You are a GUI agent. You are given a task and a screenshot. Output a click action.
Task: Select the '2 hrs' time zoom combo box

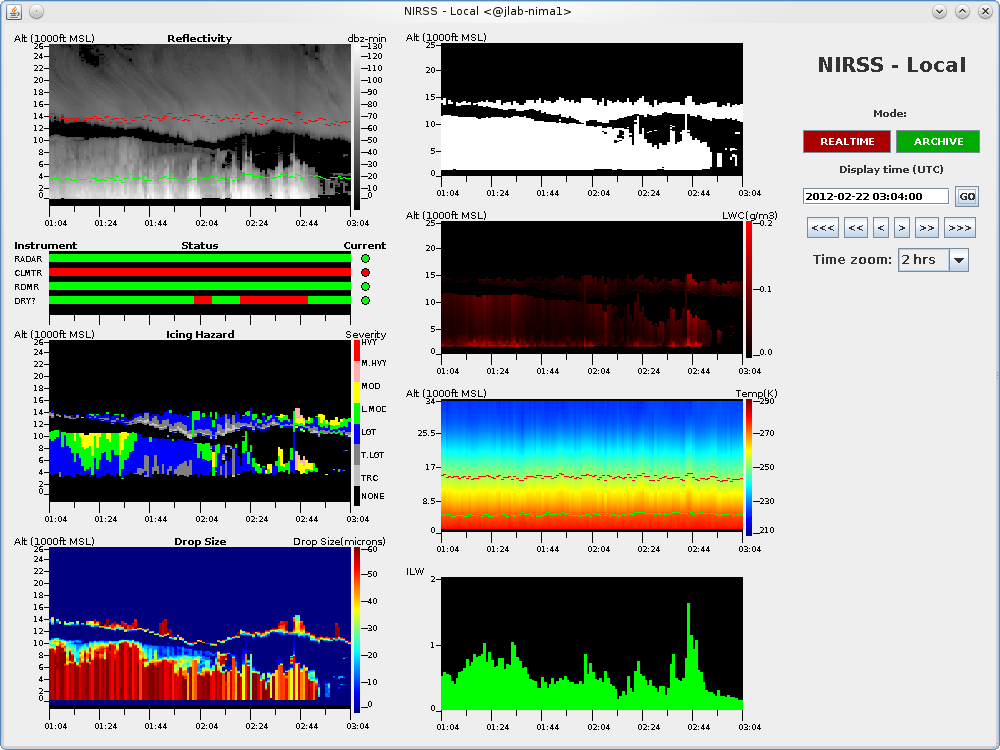coord(922,260)
